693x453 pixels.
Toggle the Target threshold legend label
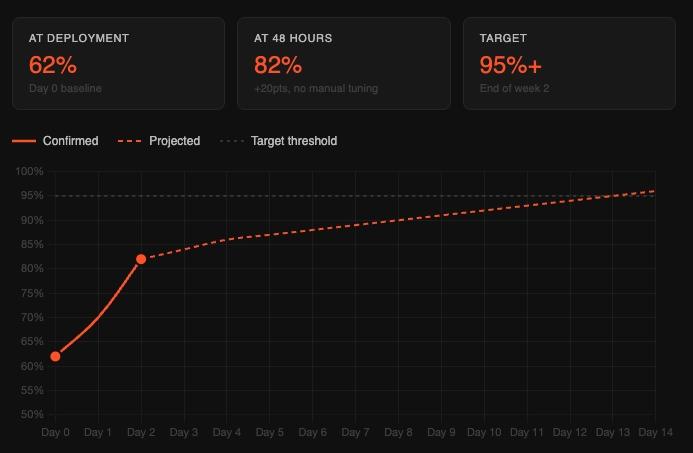point(294,141)
